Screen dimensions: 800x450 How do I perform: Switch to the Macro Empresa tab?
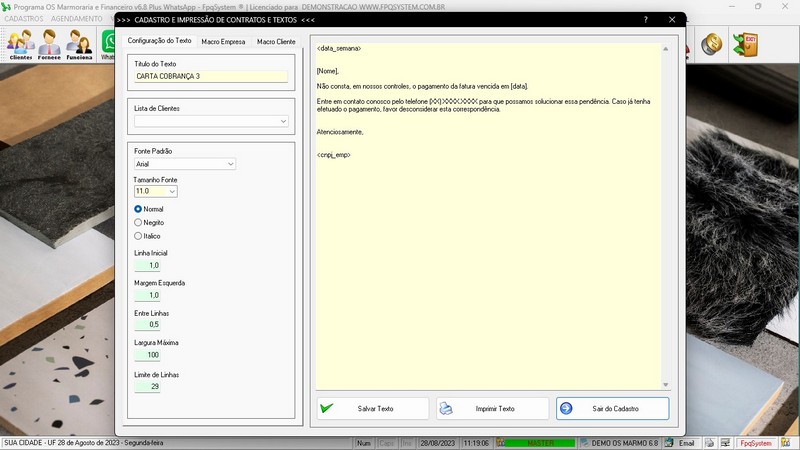click(223, 41)
